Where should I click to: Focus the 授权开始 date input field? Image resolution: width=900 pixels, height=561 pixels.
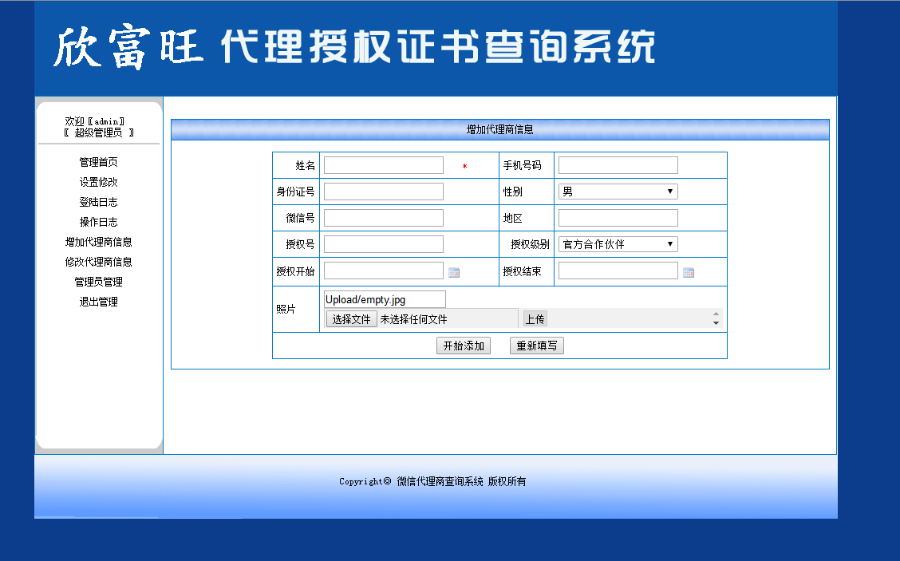383,270
